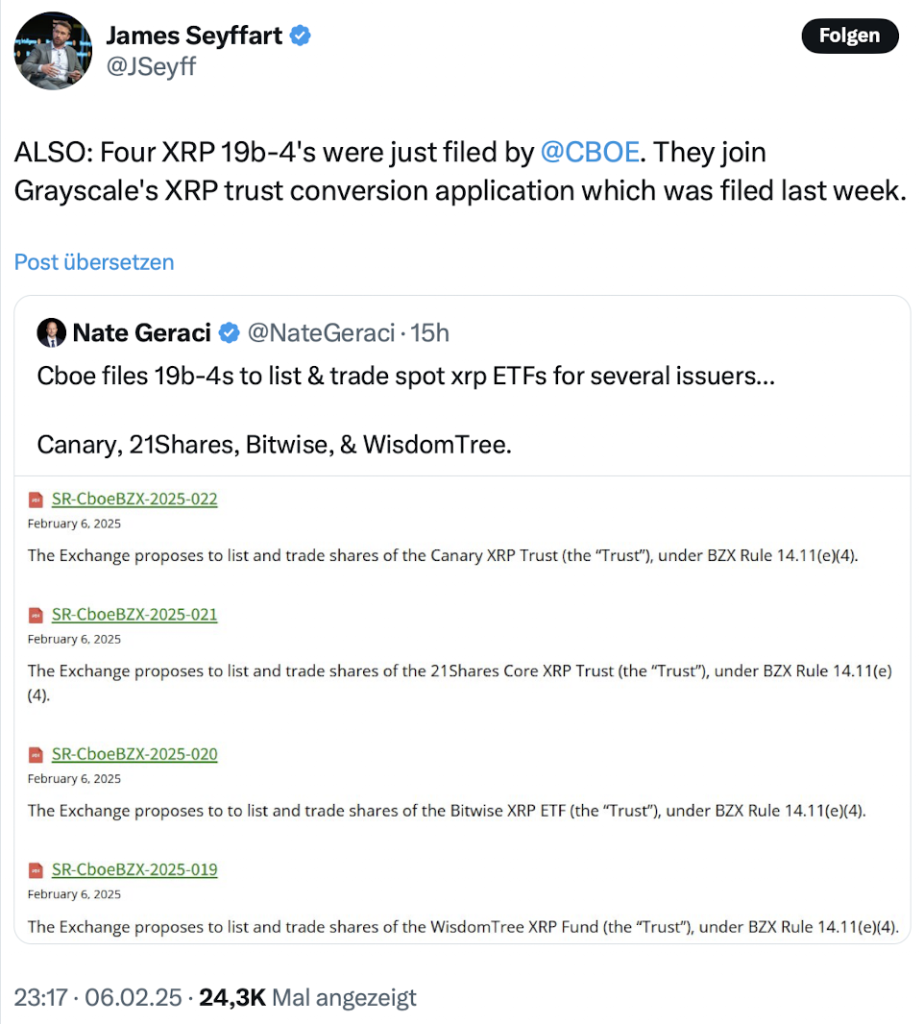Open the SR-CboeBZX-2025-019 filing link
Image resolution: width=924 pixels, height=1024 pixels.
click(135, 870)
